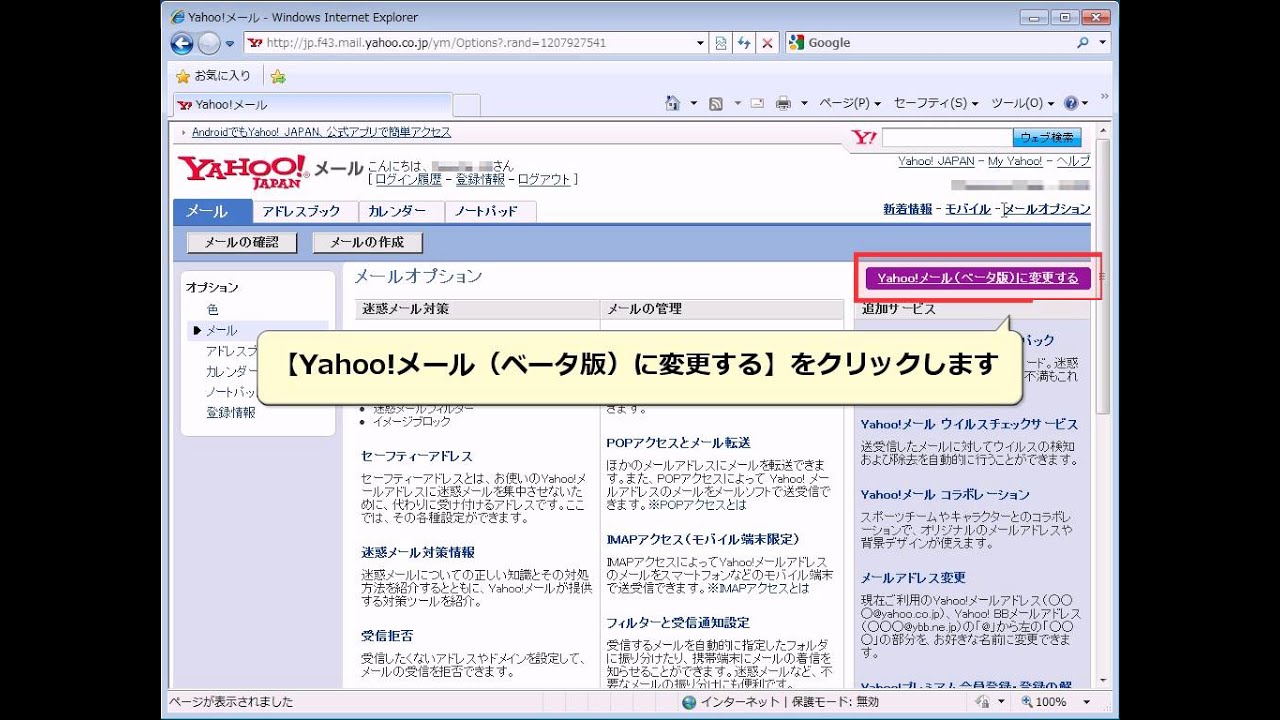Click the browser Forward arrow button

pos(208,43)
